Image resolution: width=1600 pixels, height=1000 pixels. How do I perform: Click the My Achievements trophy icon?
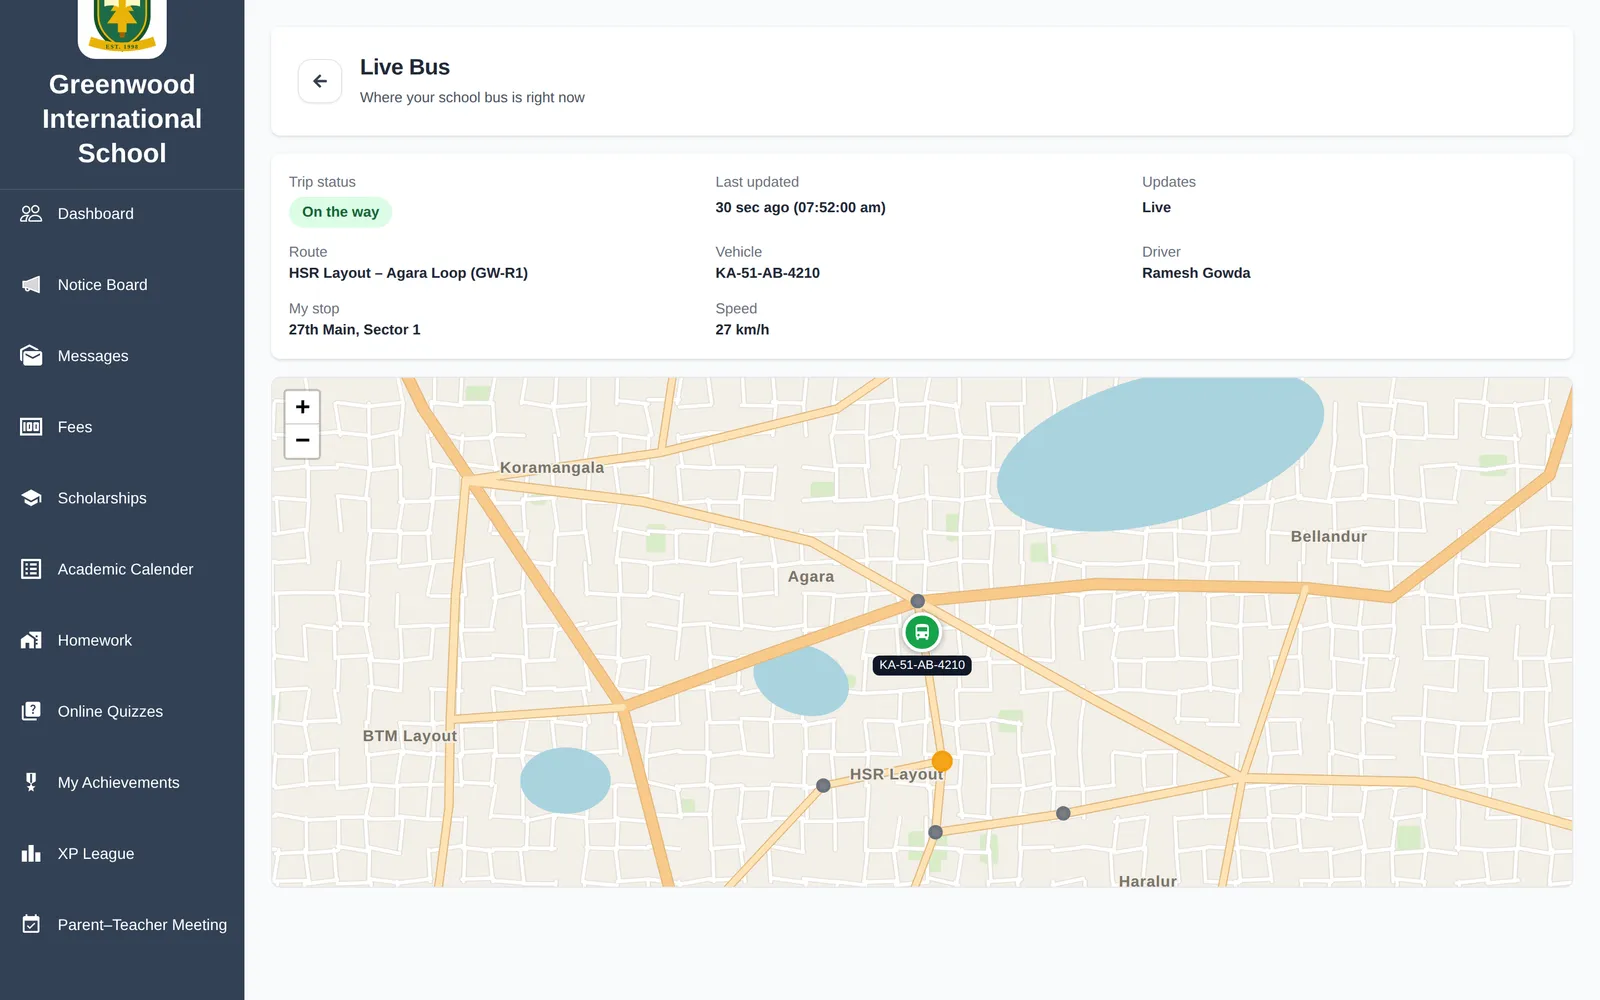(x=31, y=782)
